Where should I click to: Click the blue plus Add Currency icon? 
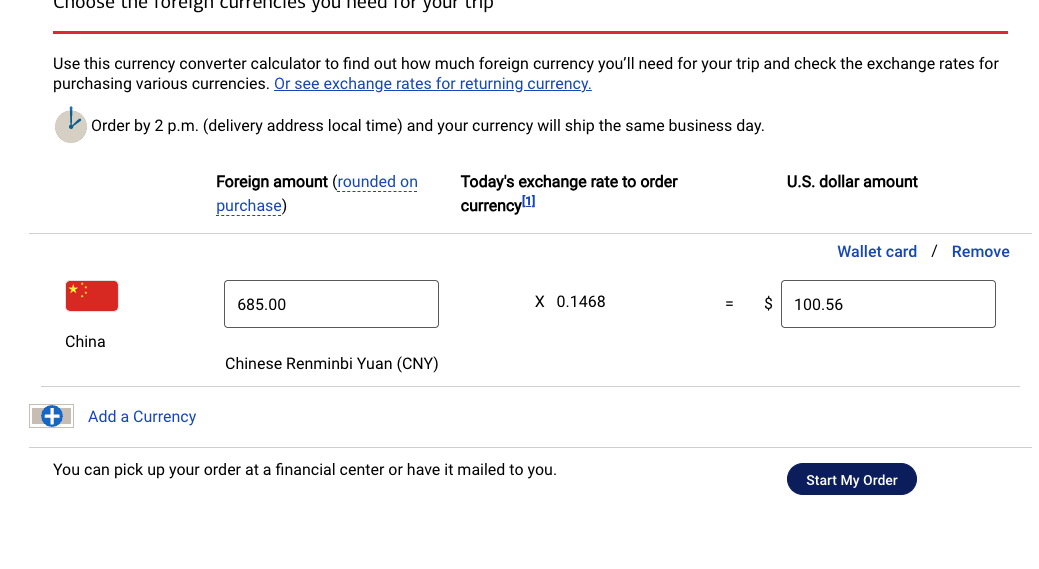pyautogui.click(x=52, y=417)
